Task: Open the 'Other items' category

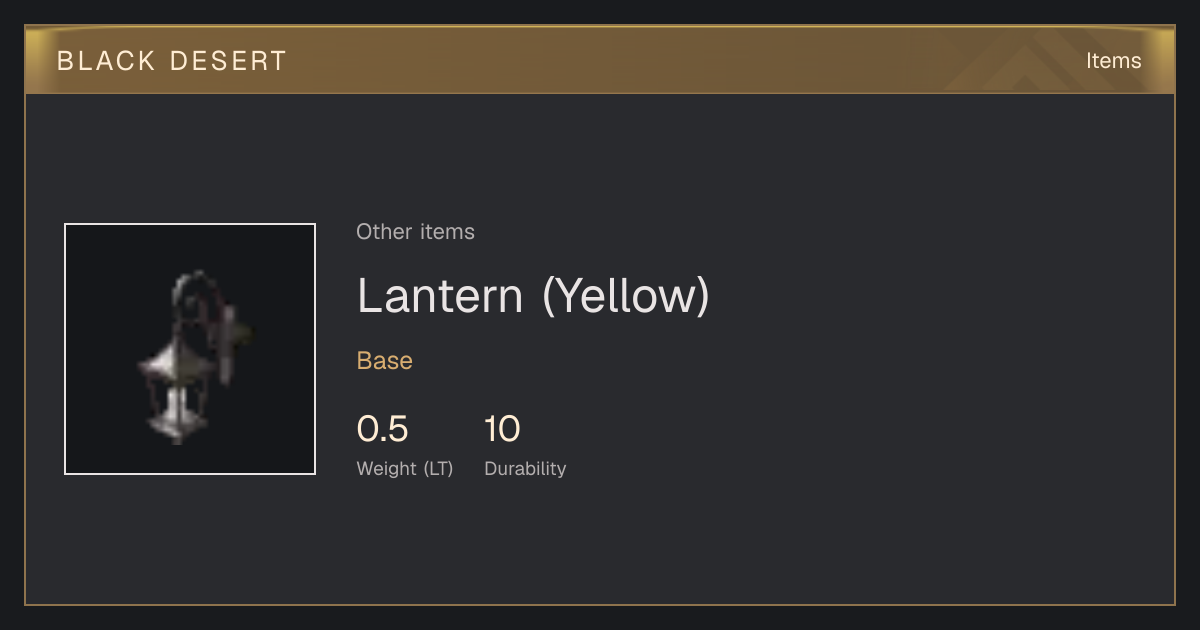Action: [x=415, y=232]
